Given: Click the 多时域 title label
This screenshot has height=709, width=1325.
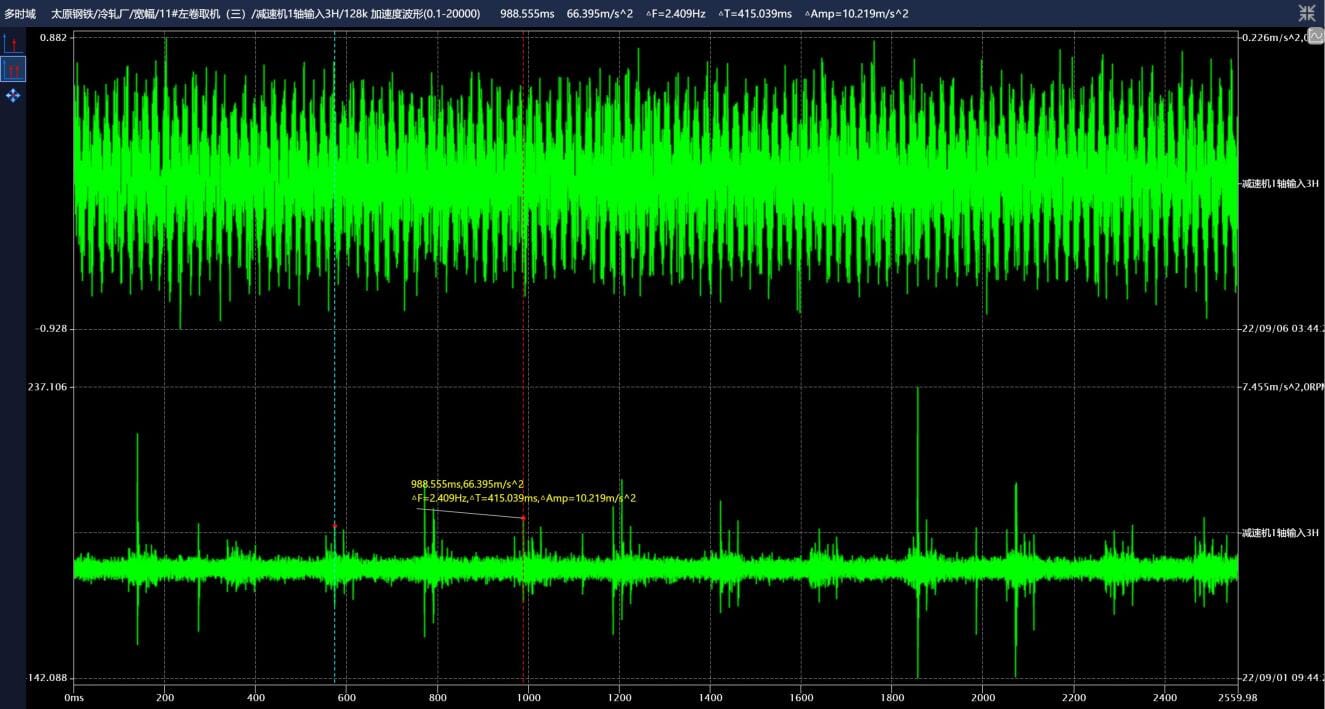Looking at the screenshot, I should [19, 14].
